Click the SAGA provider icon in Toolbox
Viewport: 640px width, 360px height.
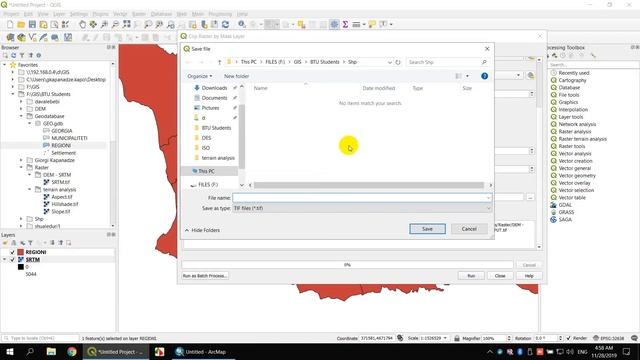click(553, 220)
